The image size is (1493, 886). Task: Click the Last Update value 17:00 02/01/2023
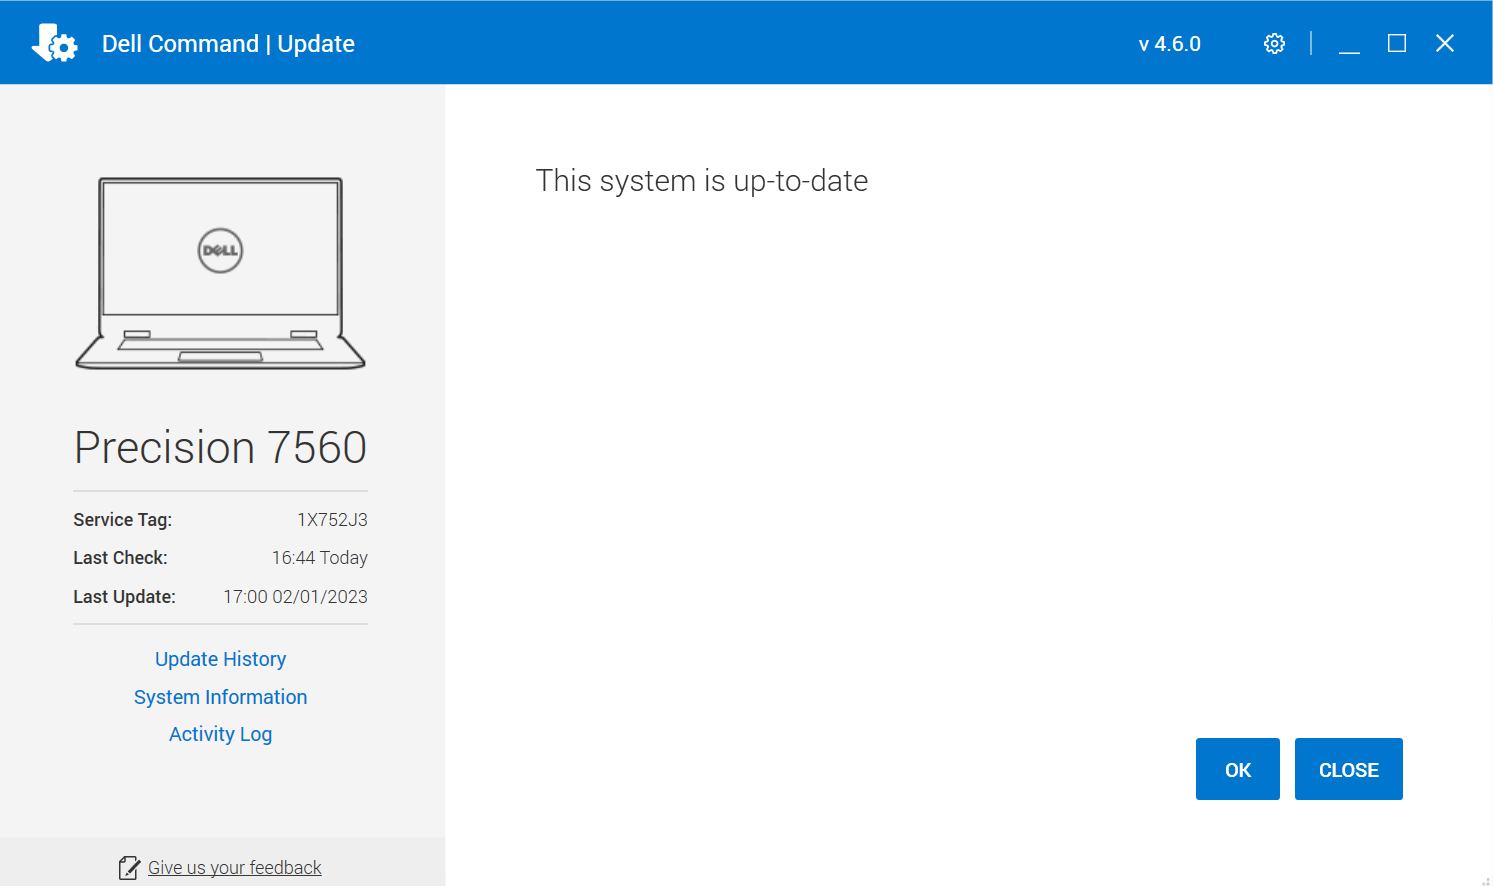tap(295, 597)
